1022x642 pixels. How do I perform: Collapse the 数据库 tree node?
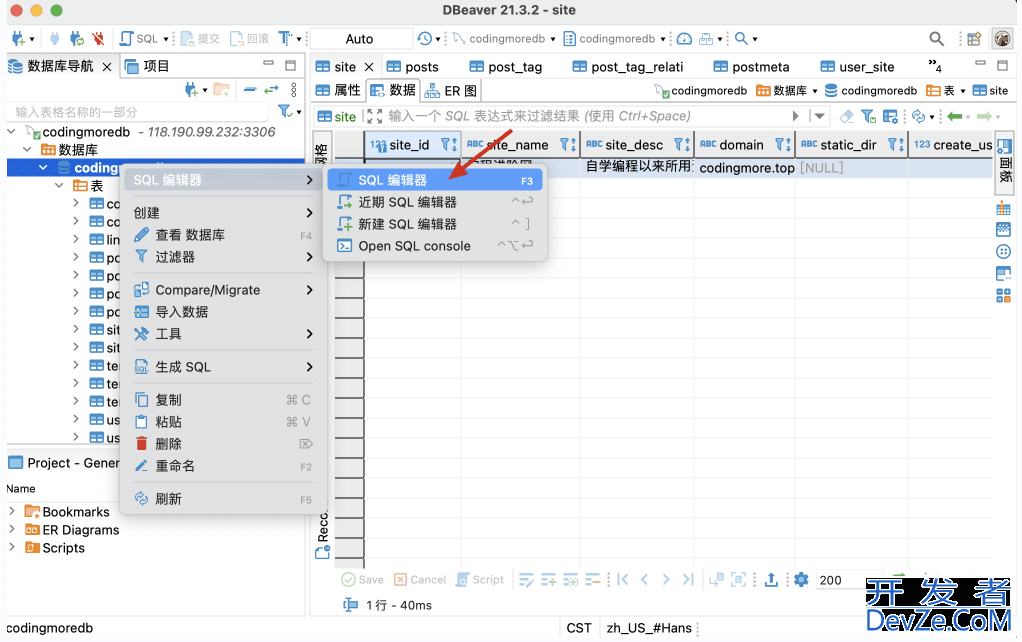pos(27,149)
